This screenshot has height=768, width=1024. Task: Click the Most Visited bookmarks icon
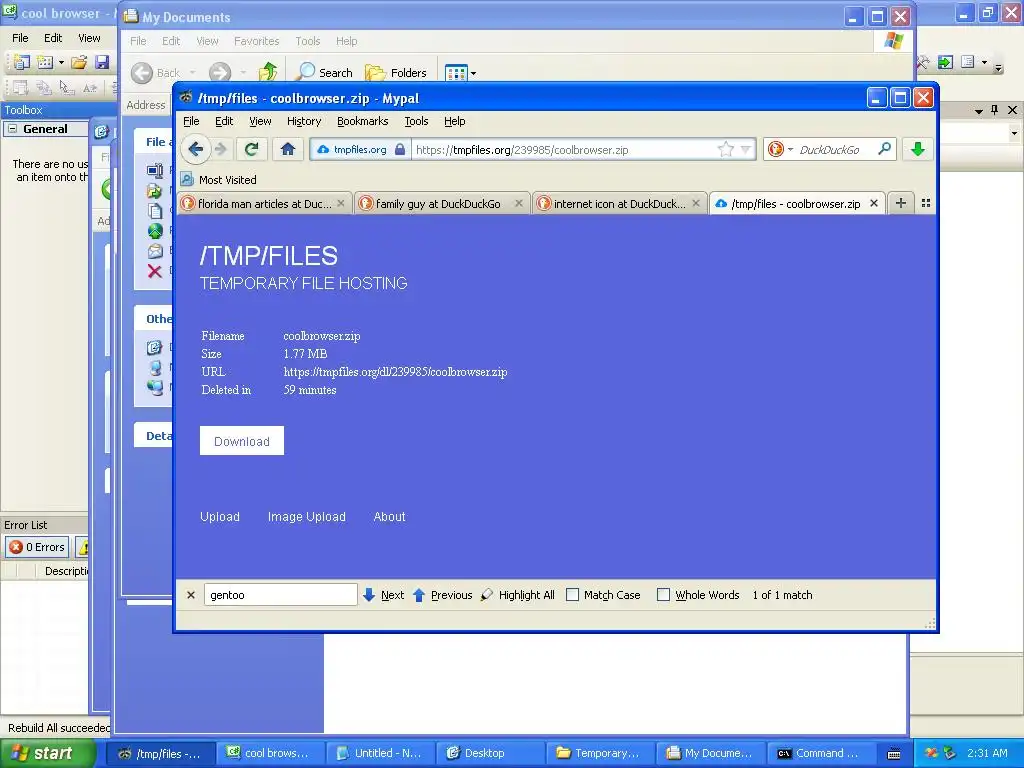pyautogui.click(x=187, y=179)
